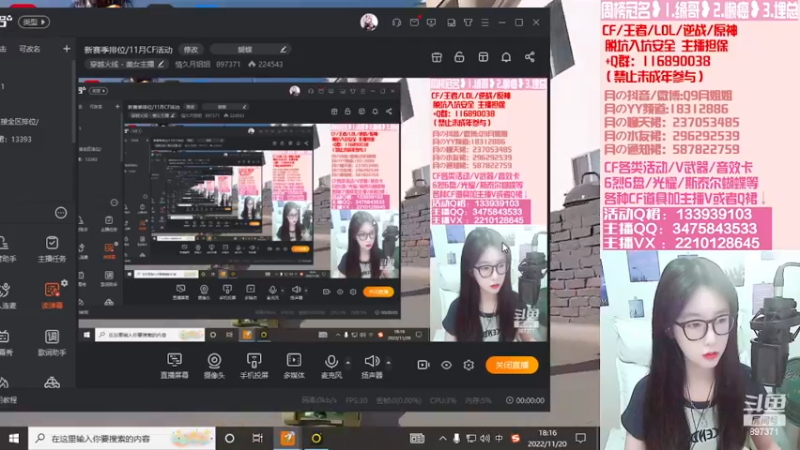Open Windows notification center
The image size is (800, 450).
click(x=581, y=438)
